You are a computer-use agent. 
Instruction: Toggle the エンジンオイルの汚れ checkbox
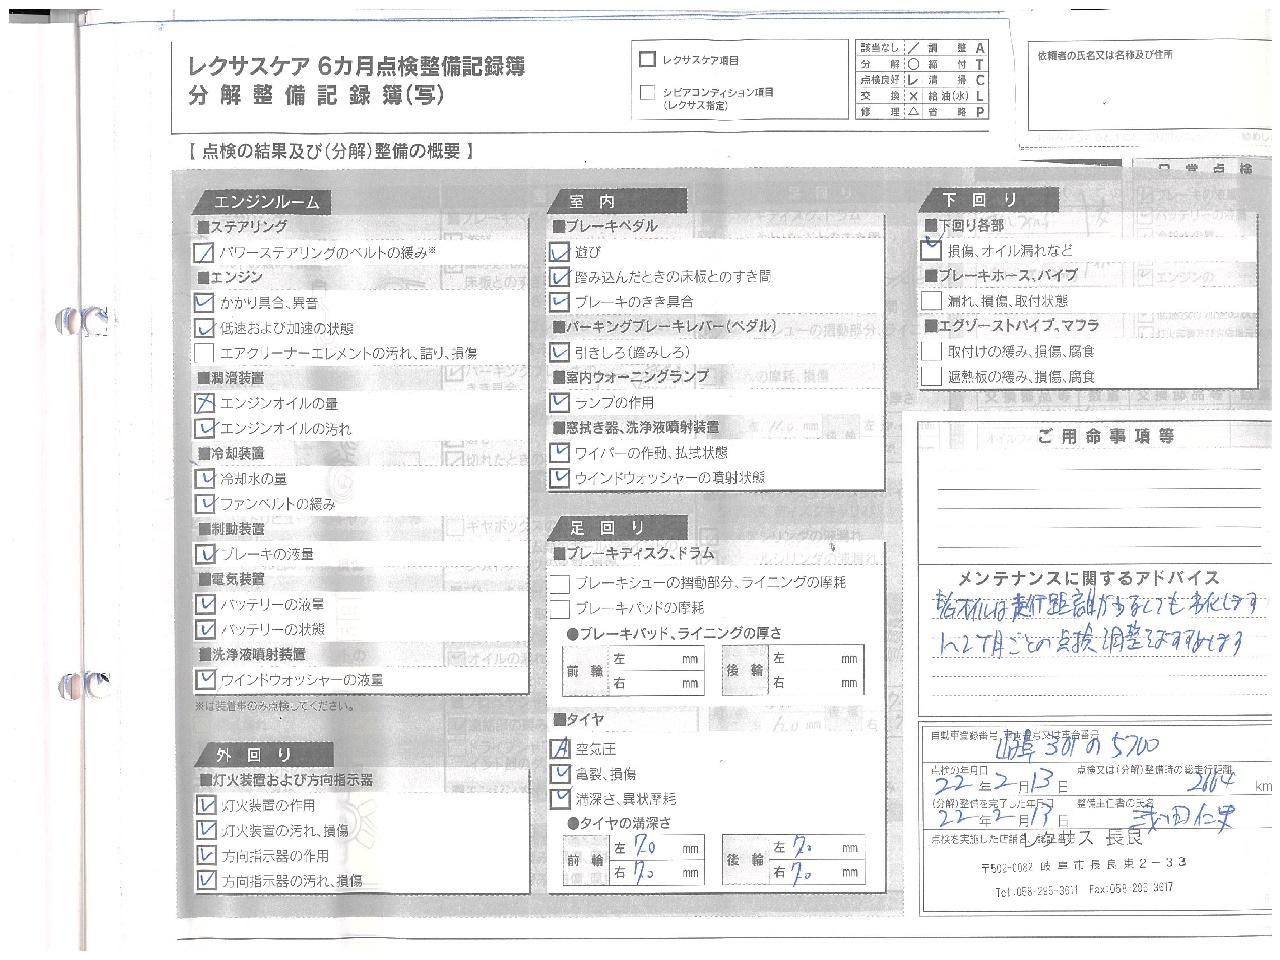point(204,428)
